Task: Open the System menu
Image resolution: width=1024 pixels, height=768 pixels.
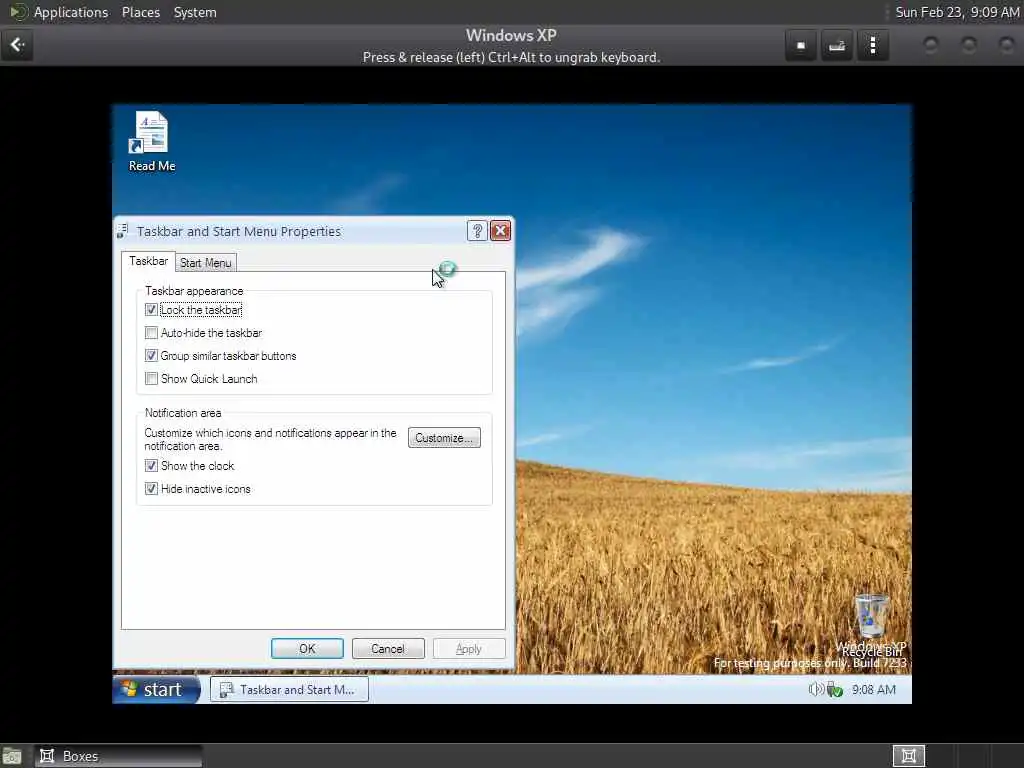Action: pos(195,12)
